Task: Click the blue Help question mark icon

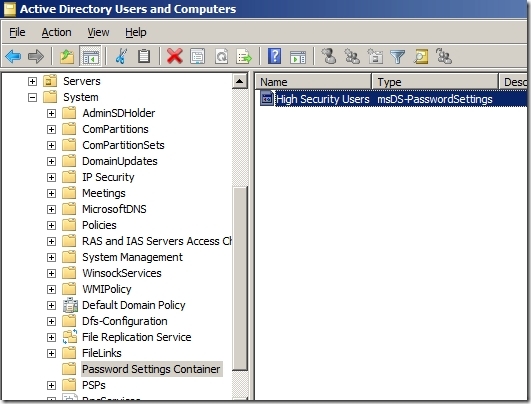Action: tap(274, 56)
